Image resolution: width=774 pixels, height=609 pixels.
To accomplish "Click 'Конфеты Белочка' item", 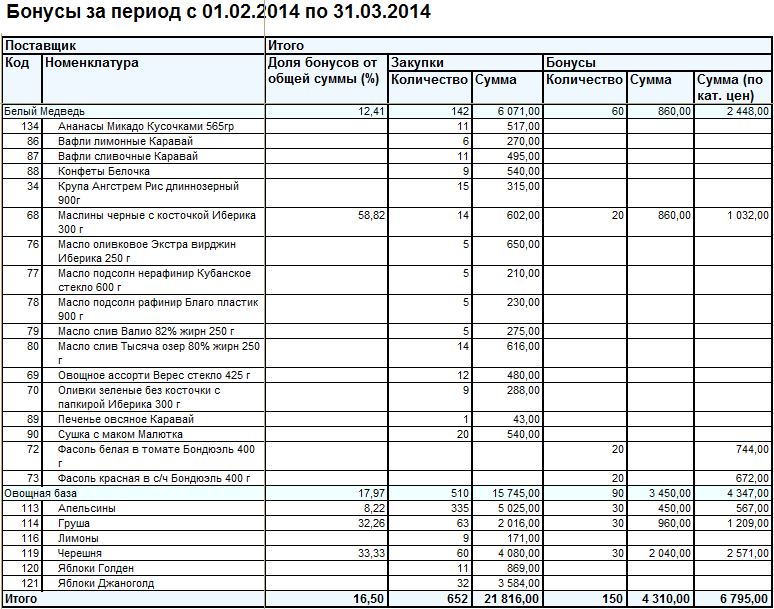I will pos(104,171).
